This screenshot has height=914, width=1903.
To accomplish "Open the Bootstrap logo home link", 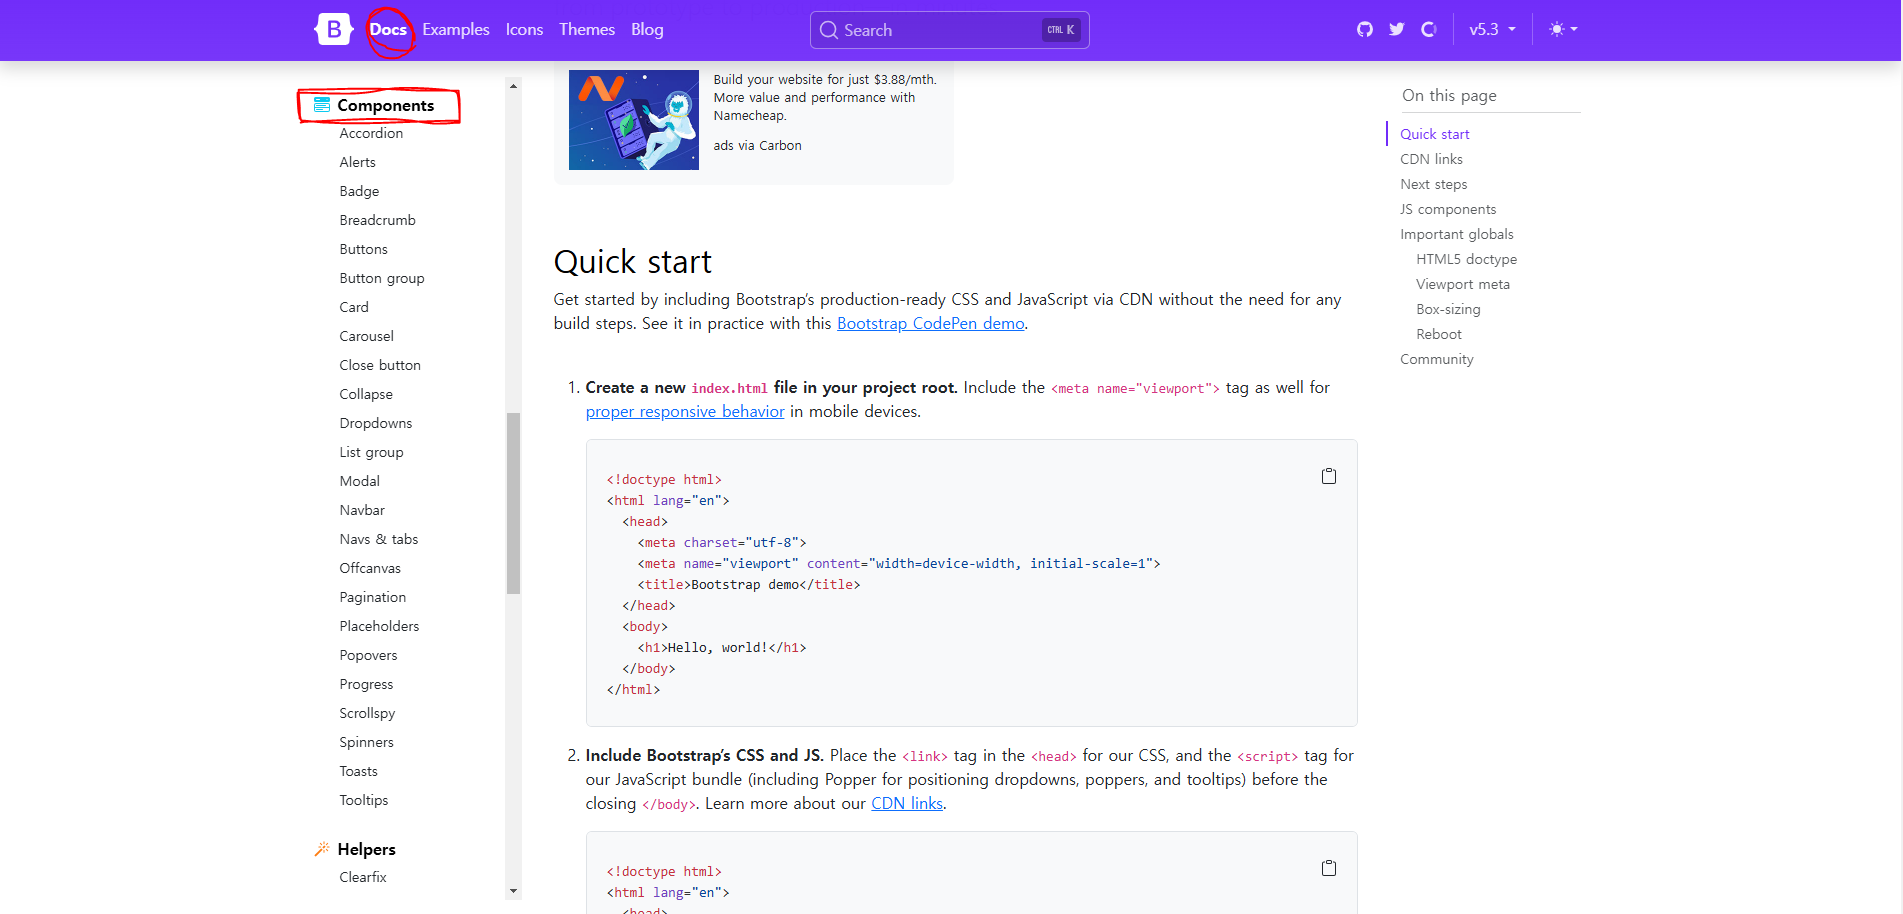I will click(x=334, y=30).
